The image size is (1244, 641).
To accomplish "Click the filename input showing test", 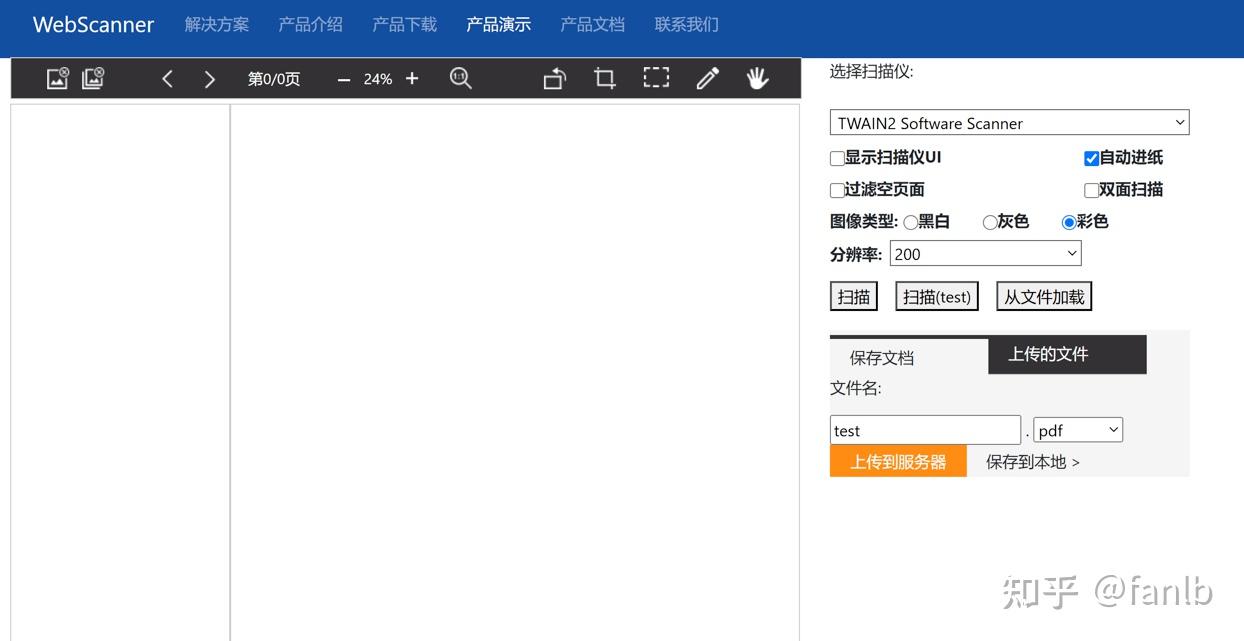I will tap(924, 429).
